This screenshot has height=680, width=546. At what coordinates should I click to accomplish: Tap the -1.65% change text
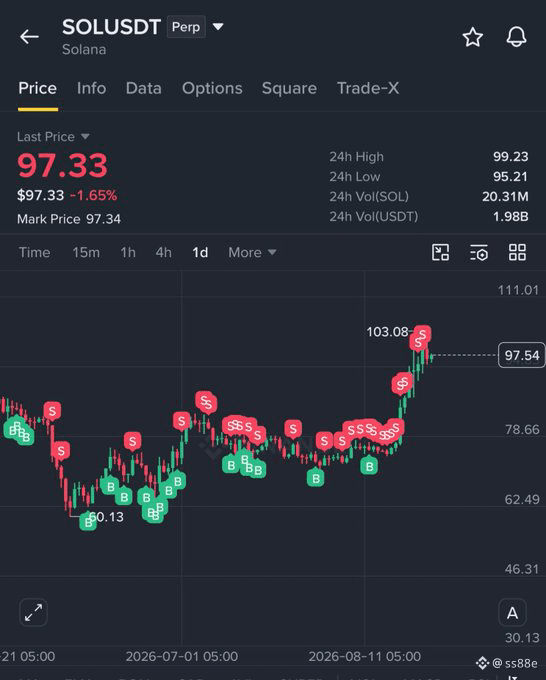tap(93, 195)
